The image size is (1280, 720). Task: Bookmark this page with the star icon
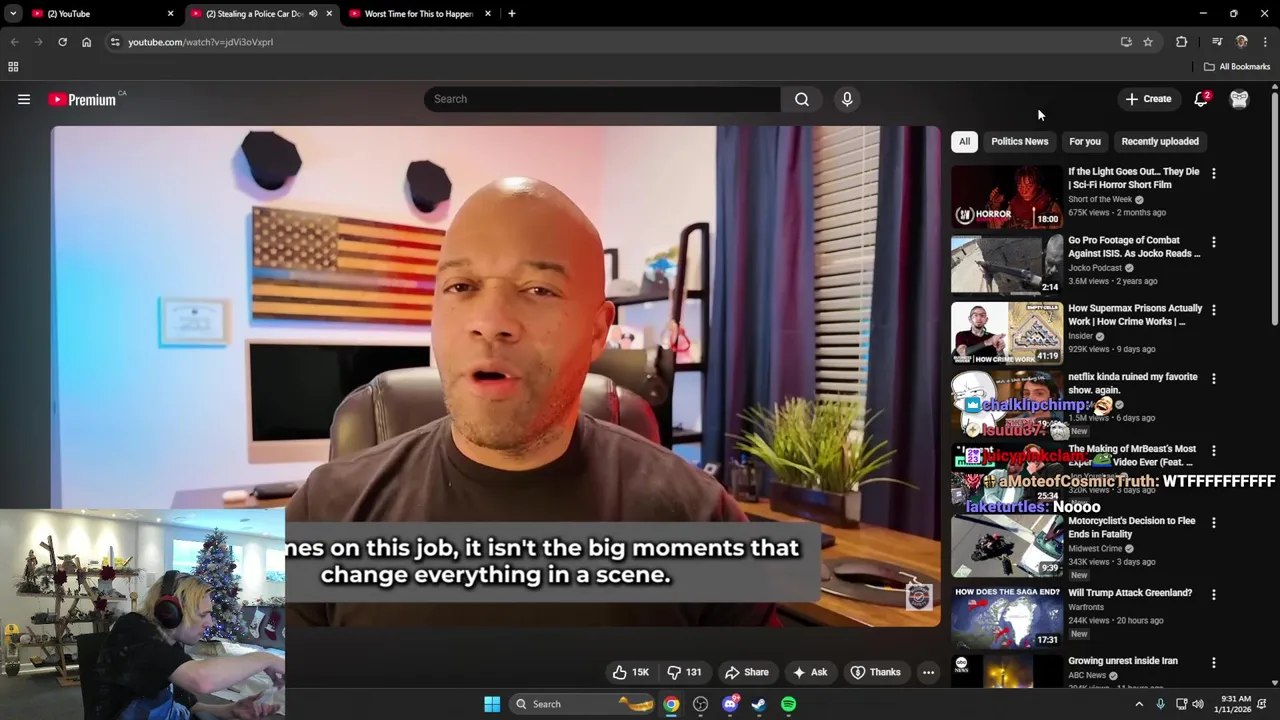[1148, 42]
